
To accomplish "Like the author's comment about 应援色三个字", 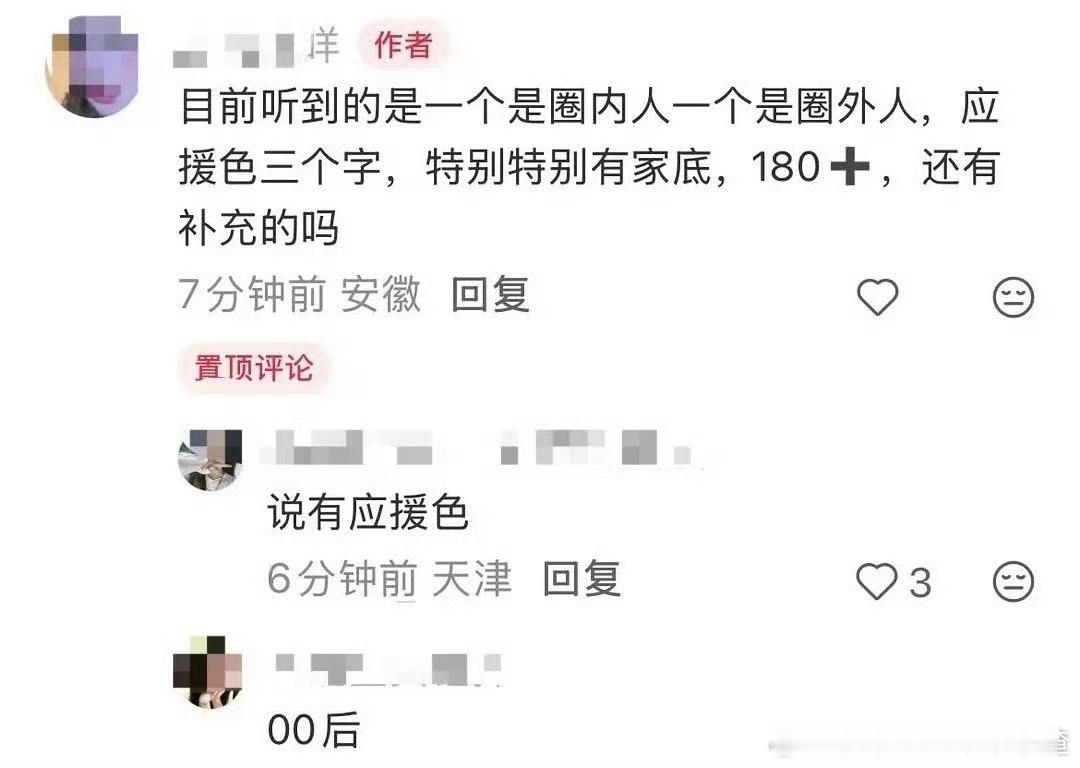I will pos(877,297).
